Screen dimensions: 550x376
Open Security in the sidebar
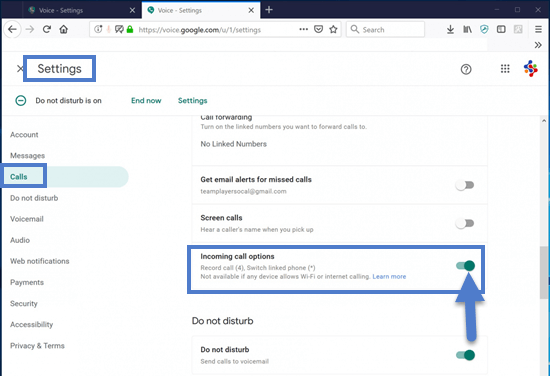pyautogui.click(x=24, y=303)
